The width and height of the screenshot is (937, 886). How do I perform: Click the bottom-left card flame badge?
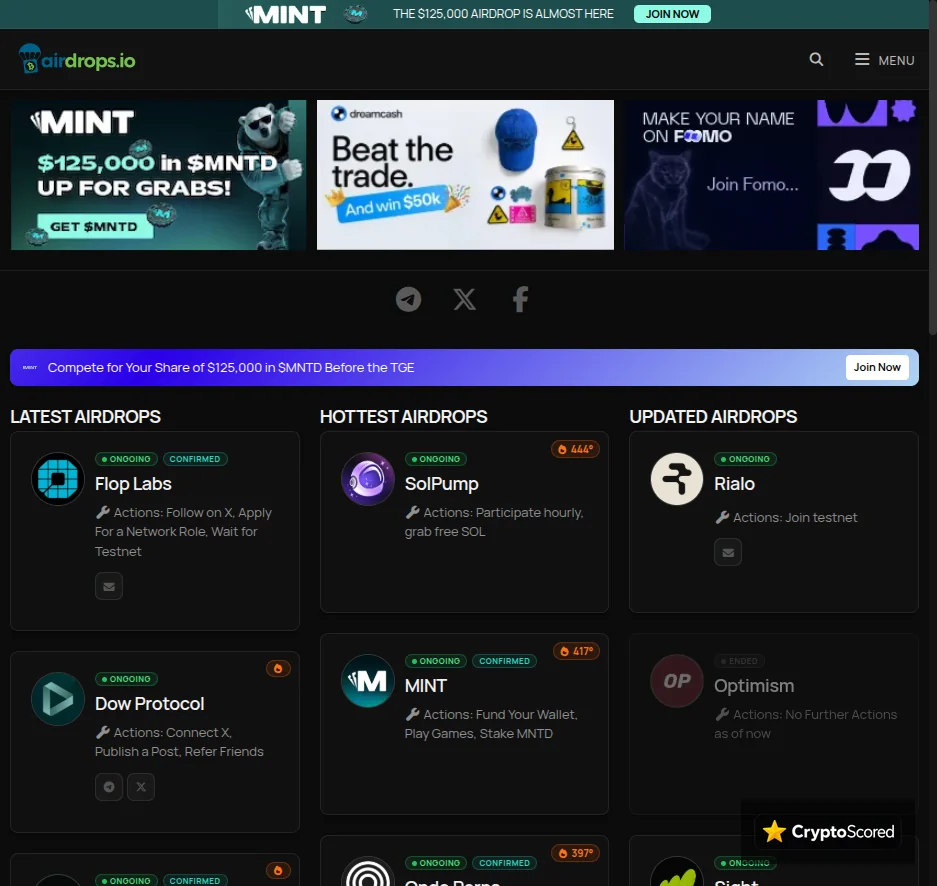(278, 870)
